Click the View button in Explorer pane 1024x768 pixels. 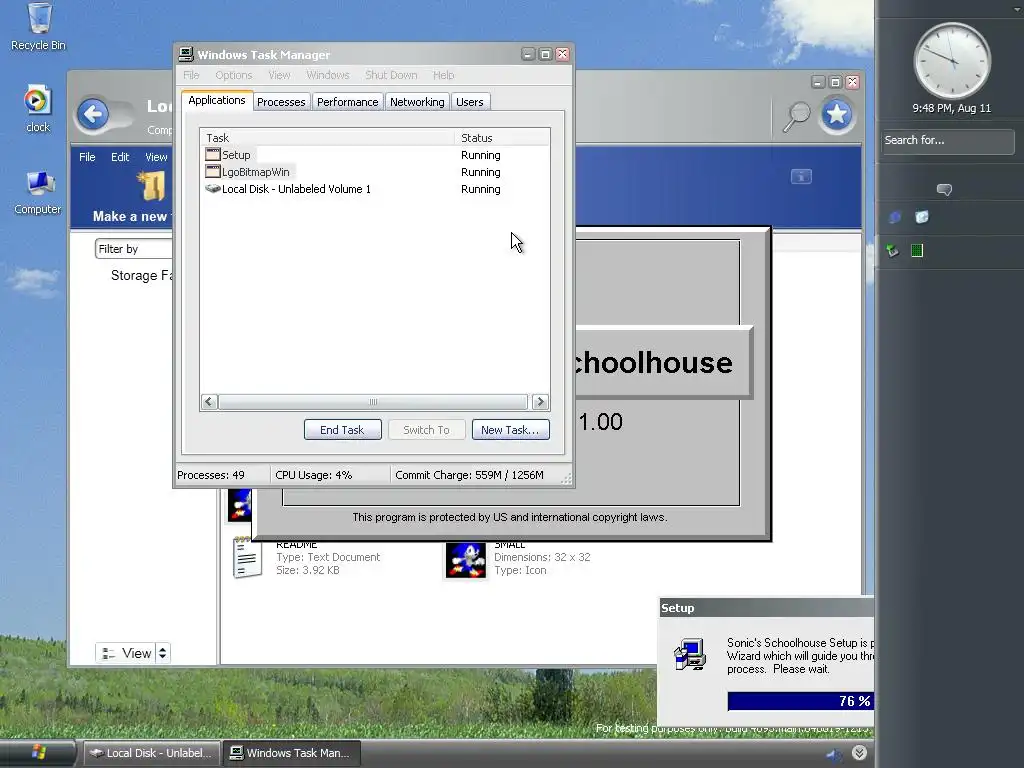tap(125, 653)
